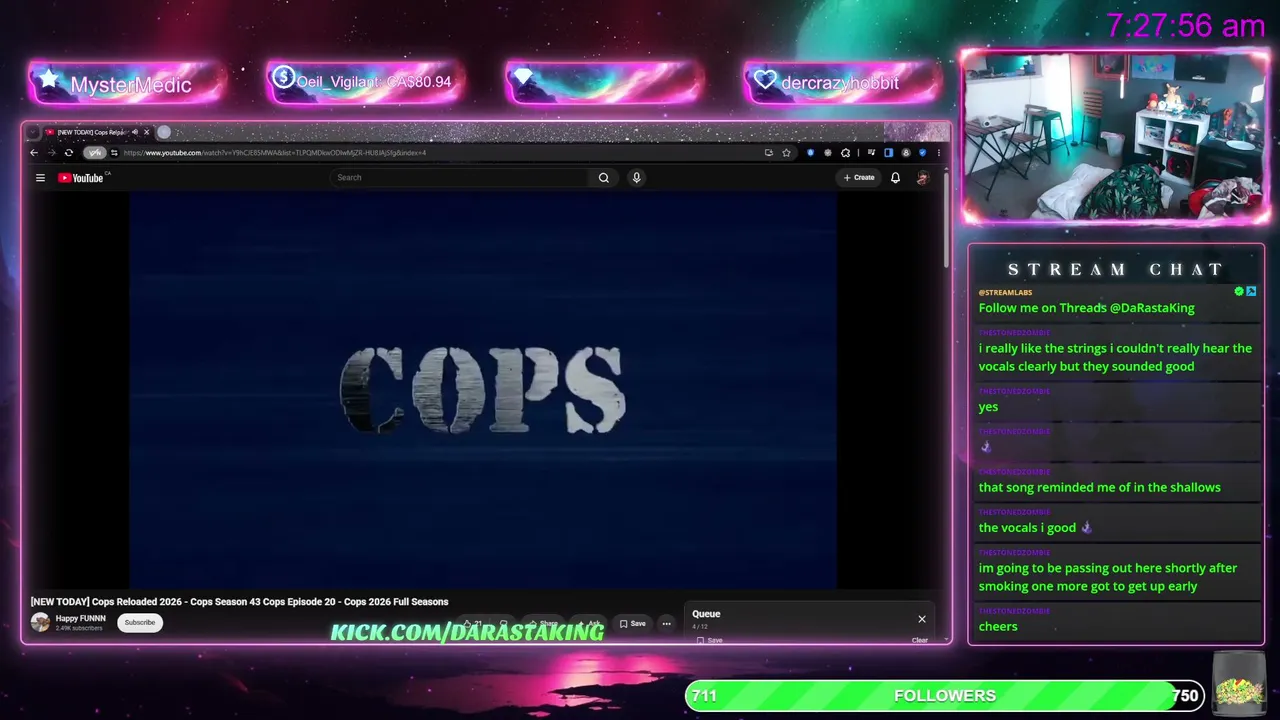Open the tab search dropdown button
1280x720 pixels.
point(33,132)
